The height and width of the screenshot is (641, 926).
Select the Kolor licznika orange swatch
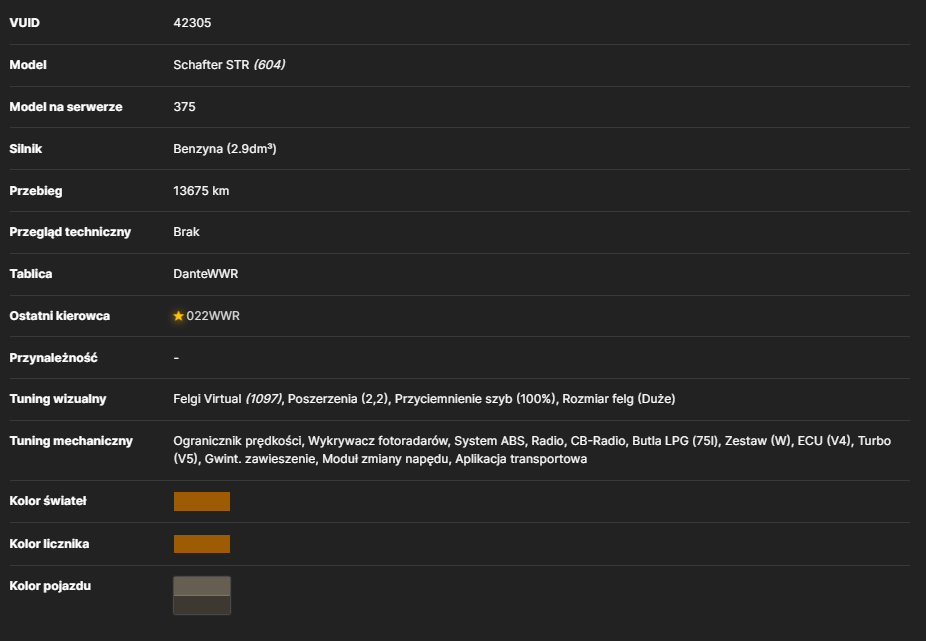(202, 544)
